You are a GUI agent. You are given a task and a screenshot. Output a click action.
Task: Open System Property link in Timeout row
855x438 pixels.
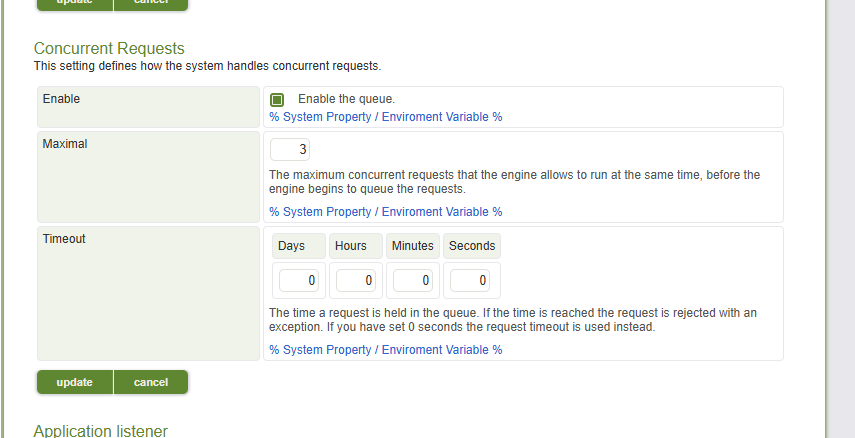385,350
